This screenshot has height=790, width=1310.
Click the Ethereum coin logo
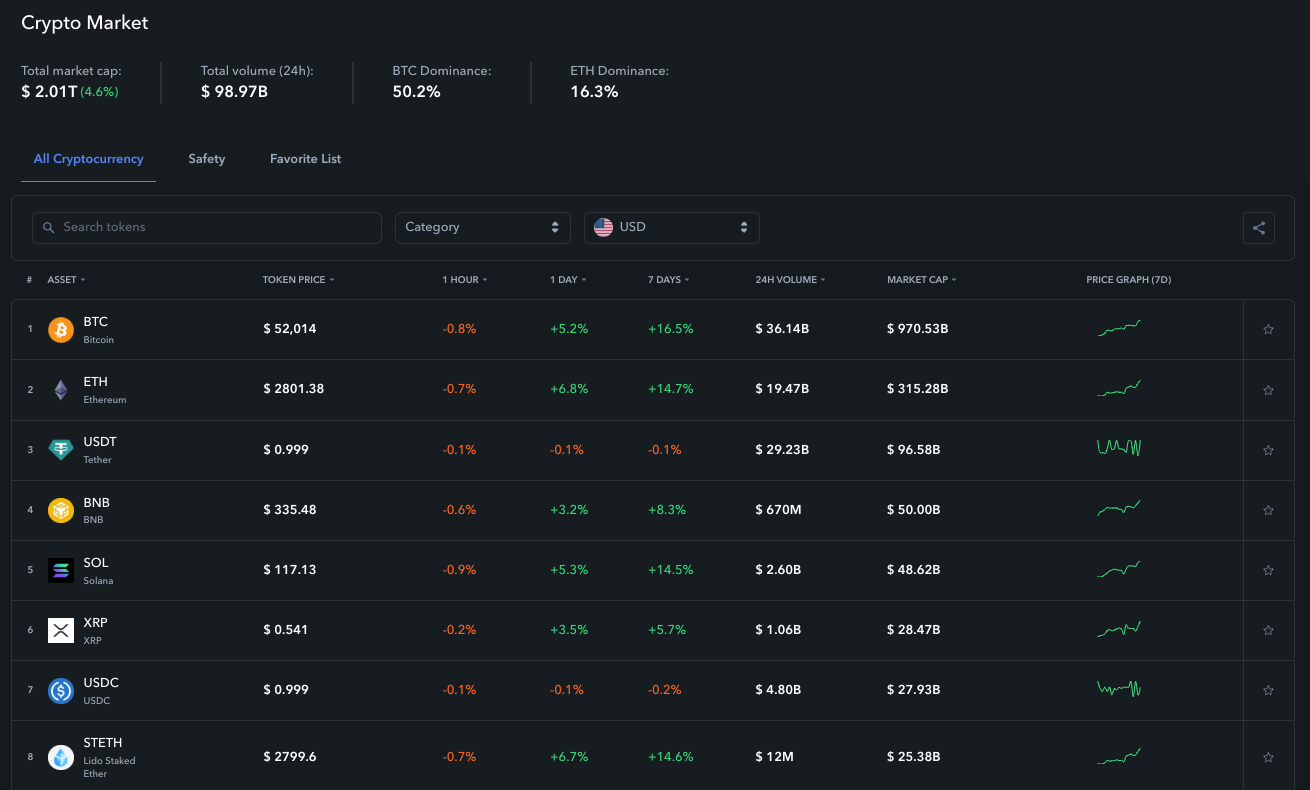60,389
